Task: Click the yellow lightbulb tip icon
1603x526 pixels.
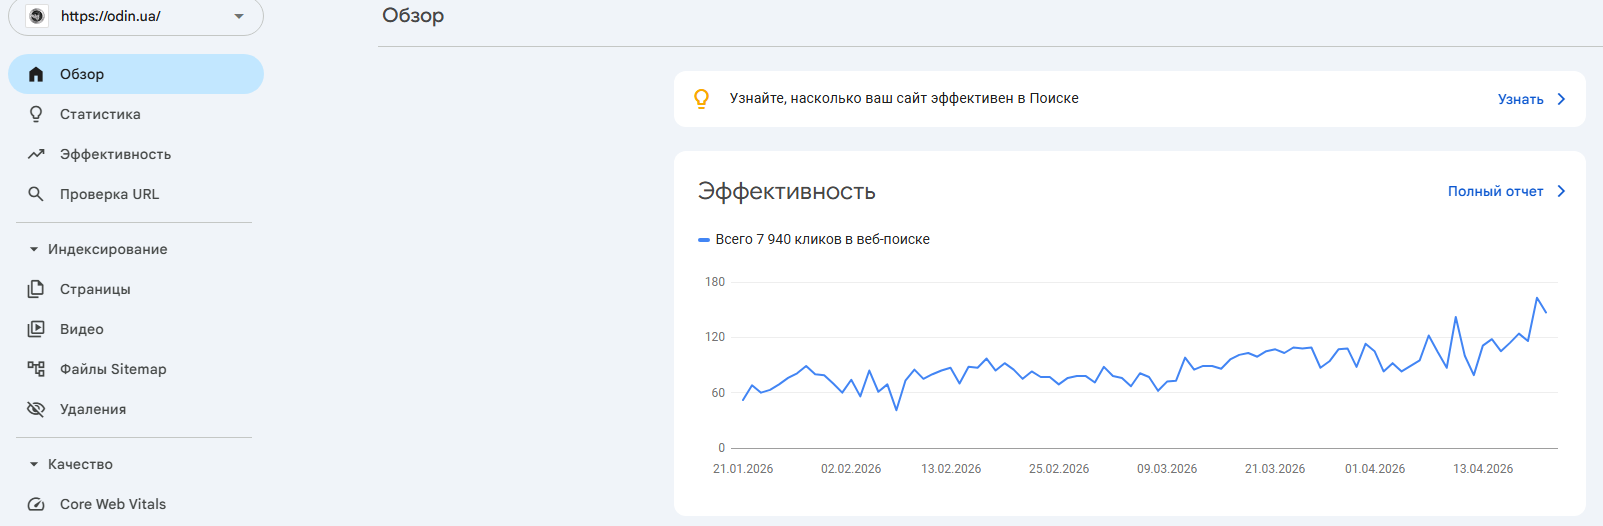Action: [702, 98]
